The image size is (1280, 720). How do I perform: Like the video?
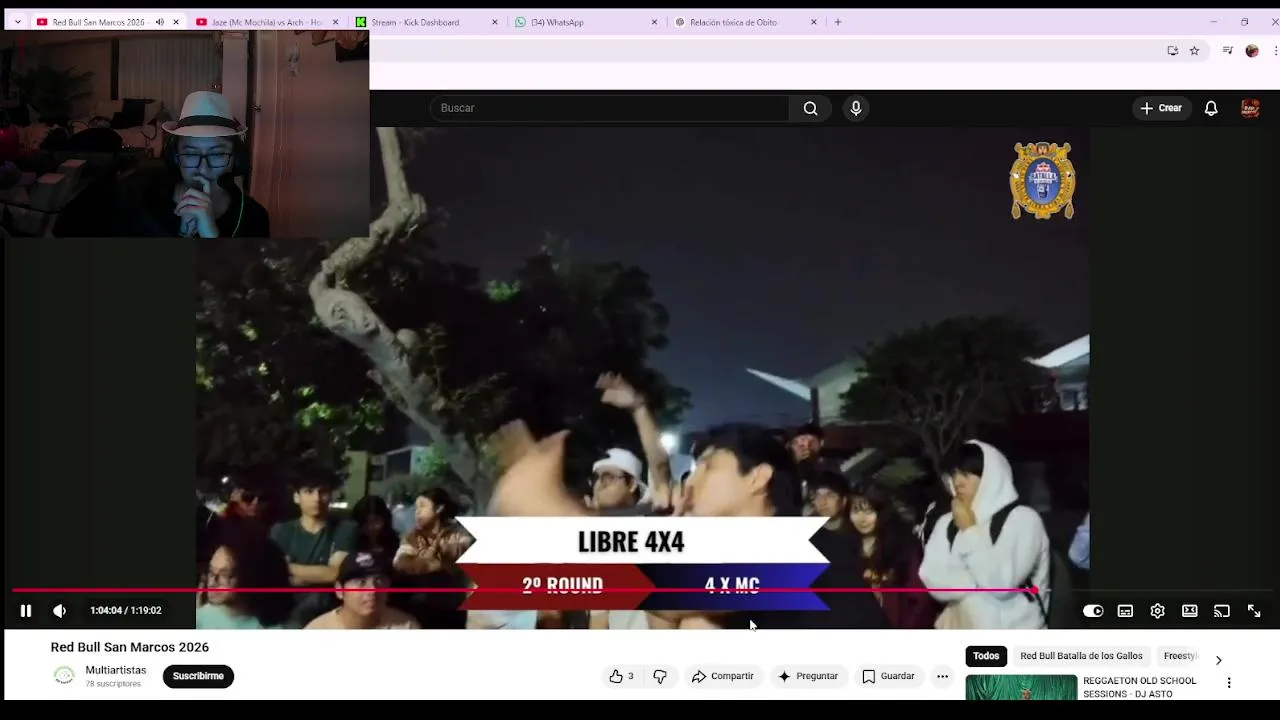click(621, 677)
